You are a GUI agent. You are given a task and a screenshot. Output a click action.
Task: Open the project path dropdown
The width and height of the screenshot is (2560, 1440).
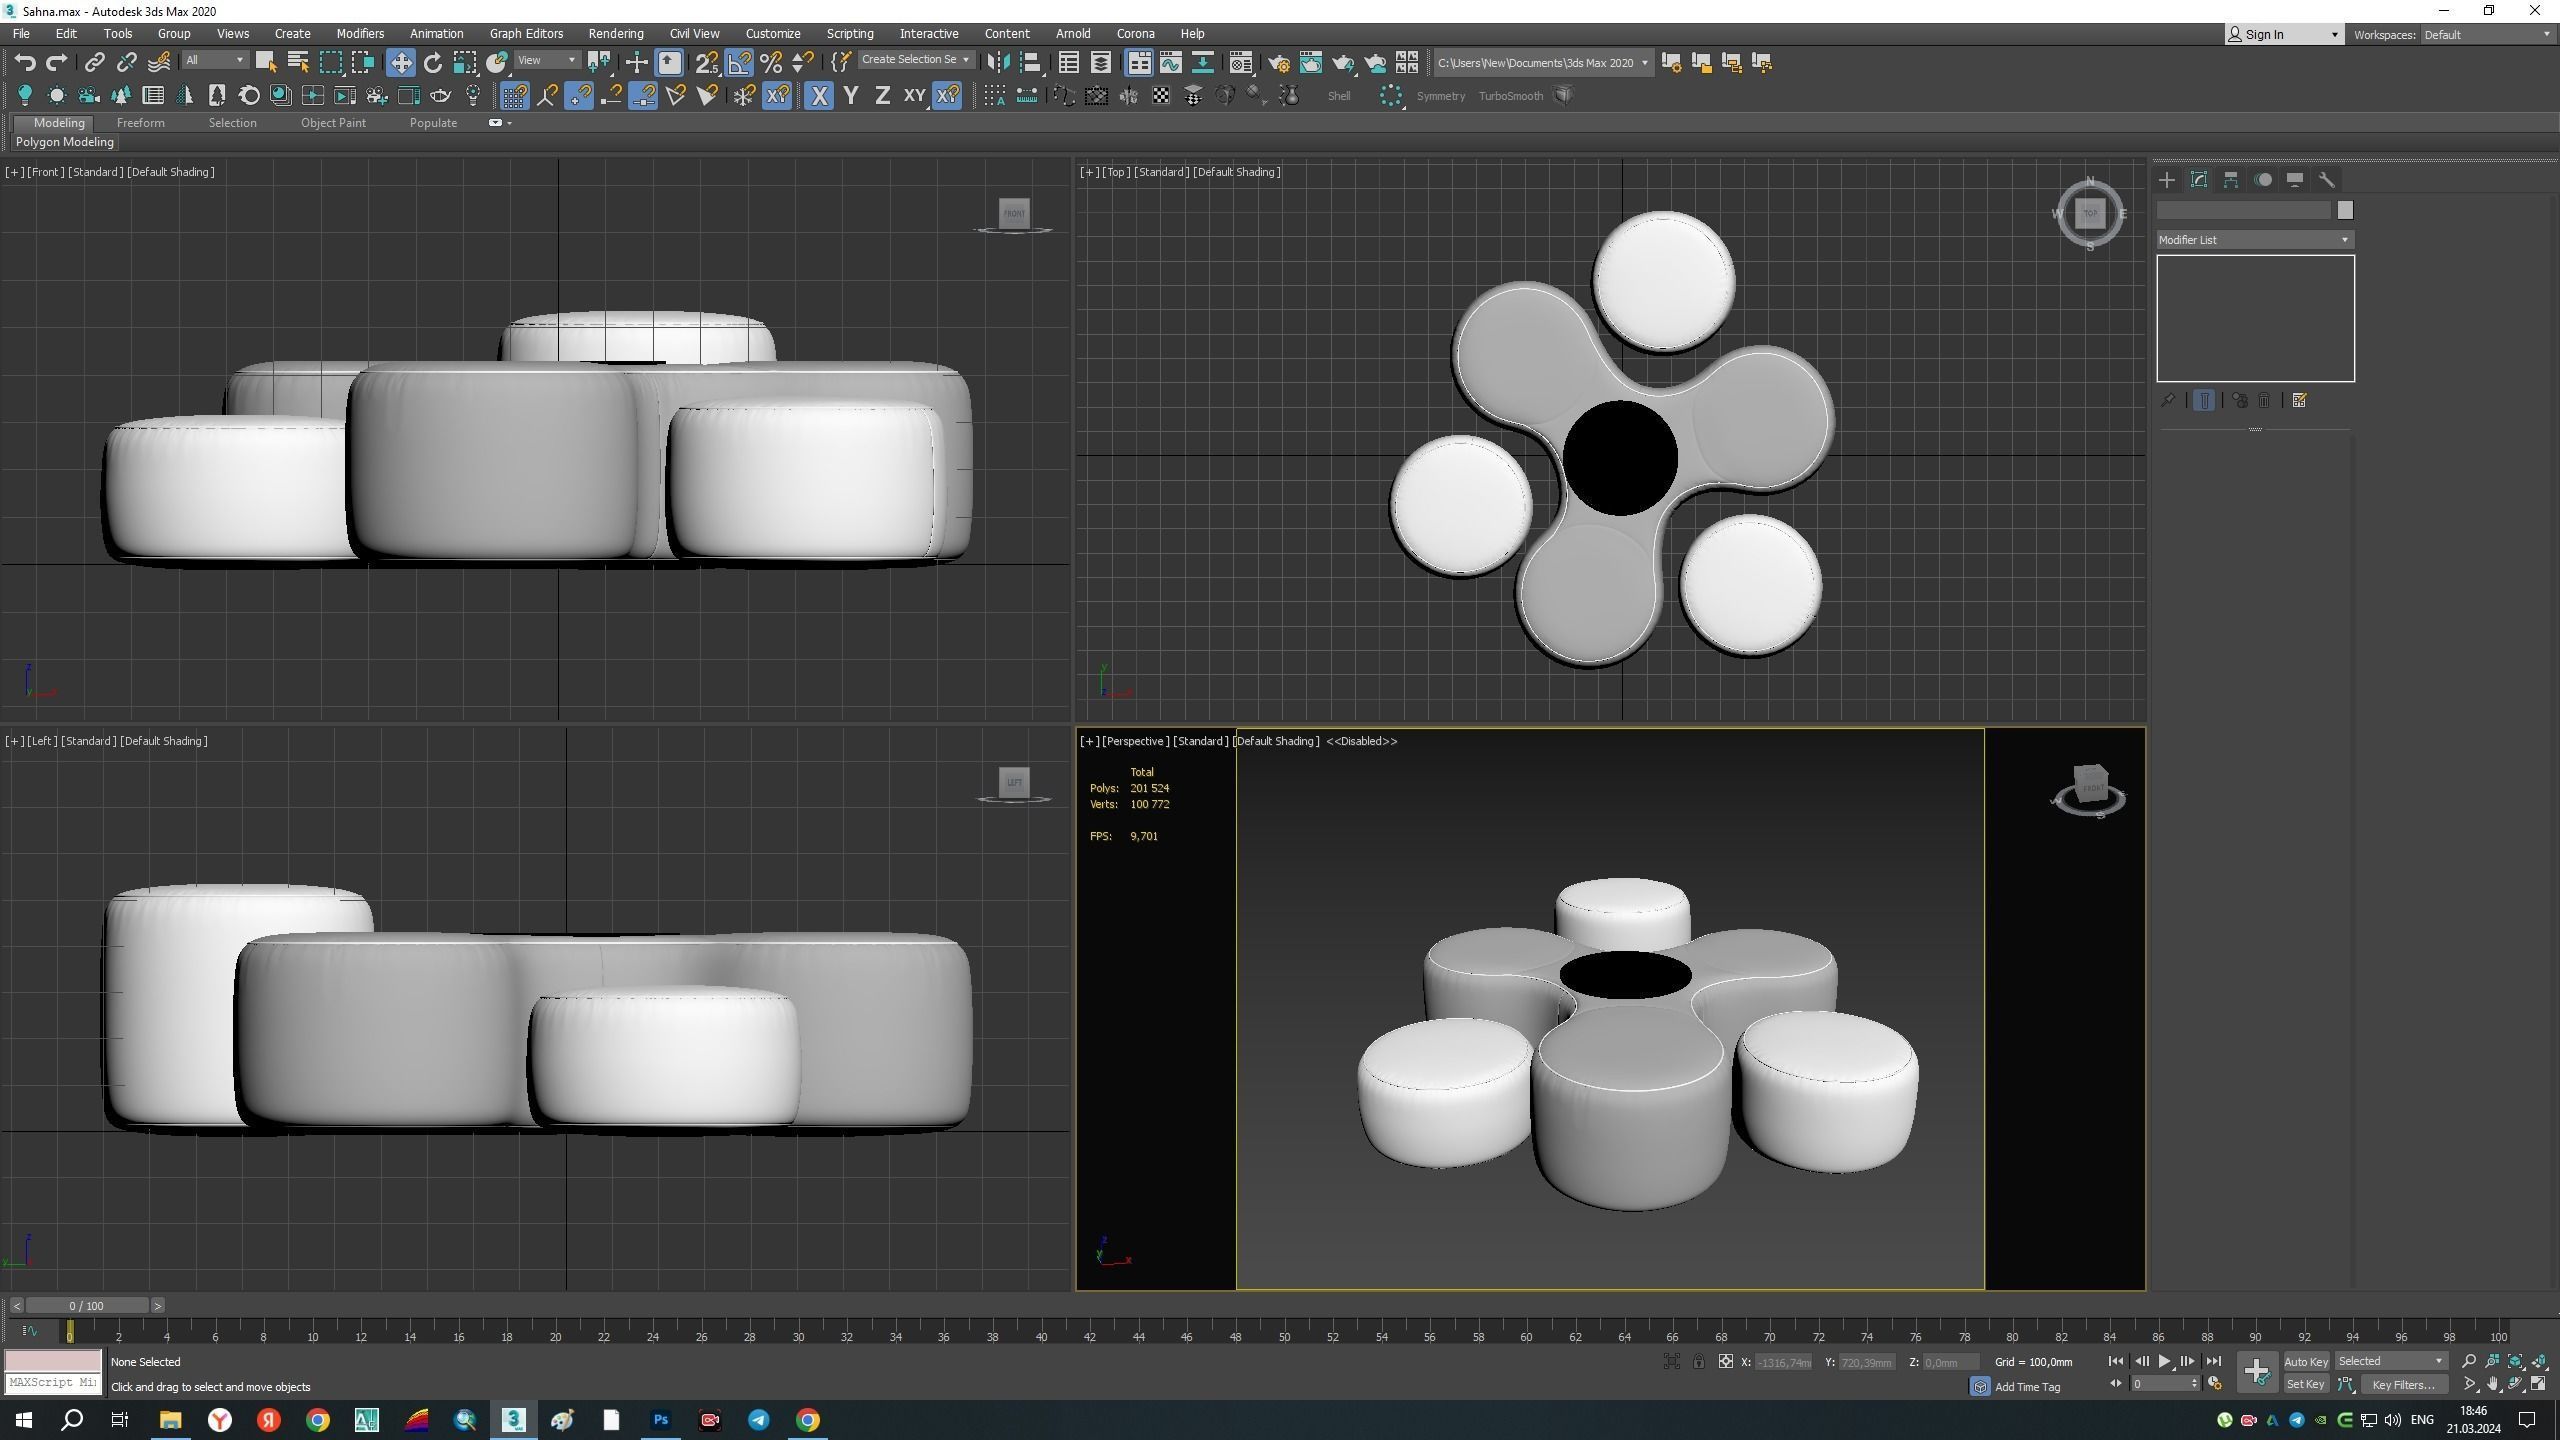pyautogui.click(x=1543, y=63)
